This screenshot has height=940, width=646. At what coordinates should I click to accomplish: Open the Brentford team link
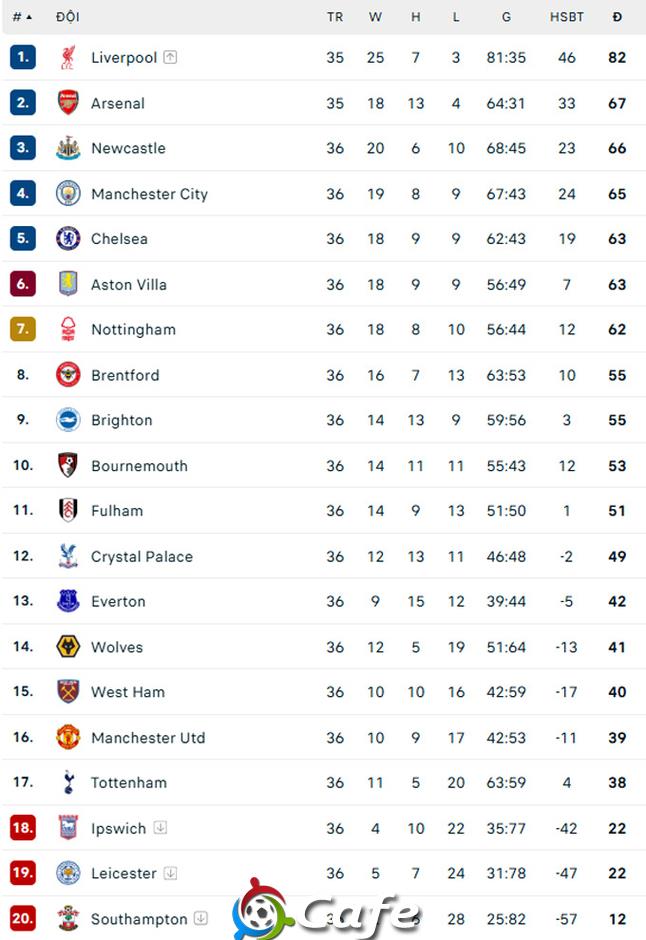click(x=125, y=376)
